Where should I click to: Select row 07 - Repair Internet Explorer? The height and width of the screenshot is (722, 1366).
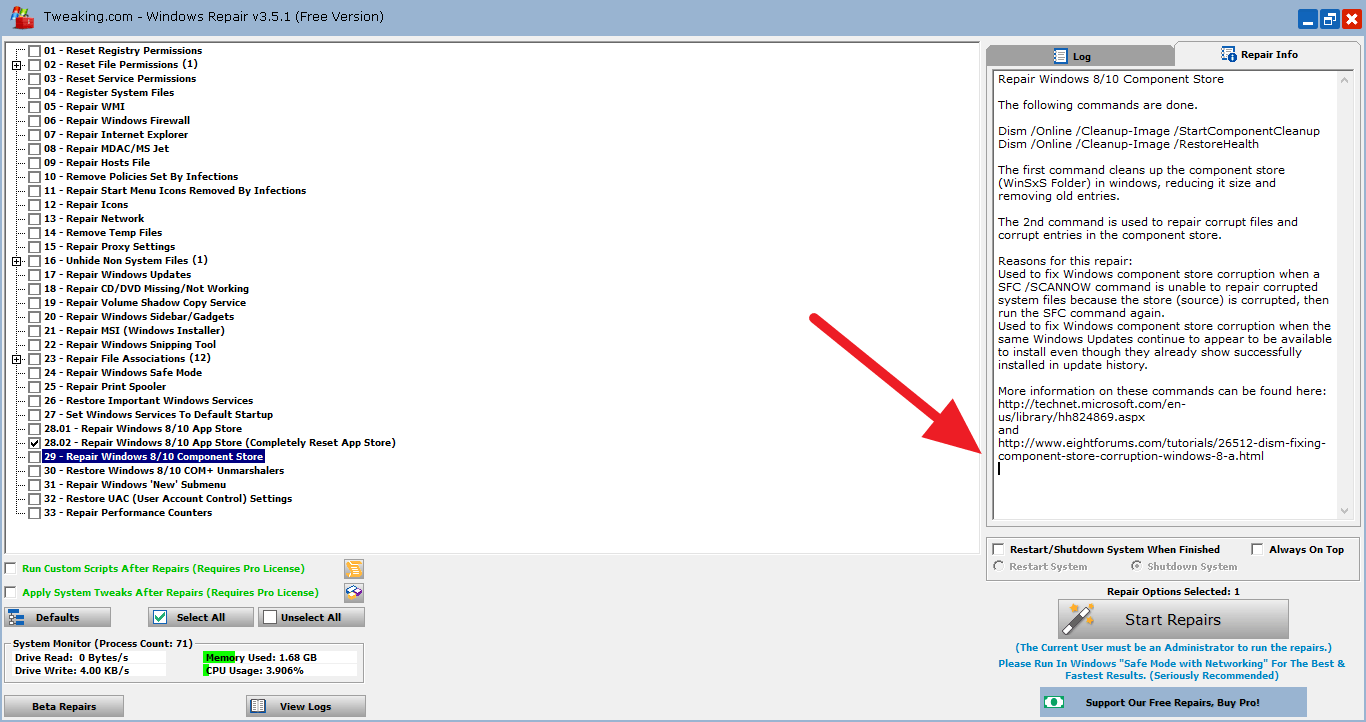pos(116,135)
